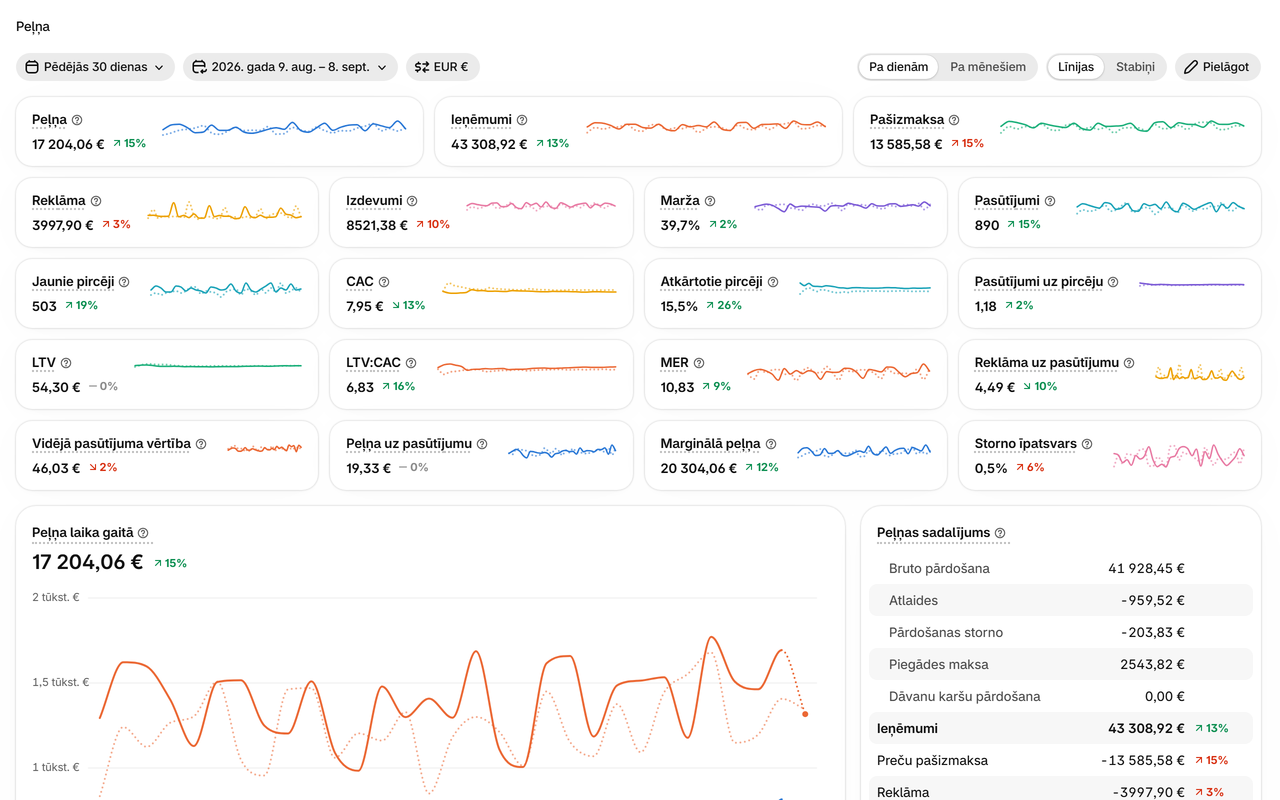
Task: Click the Dāvanu karšu pārdošana row
Action: [x=1061, y=696]
